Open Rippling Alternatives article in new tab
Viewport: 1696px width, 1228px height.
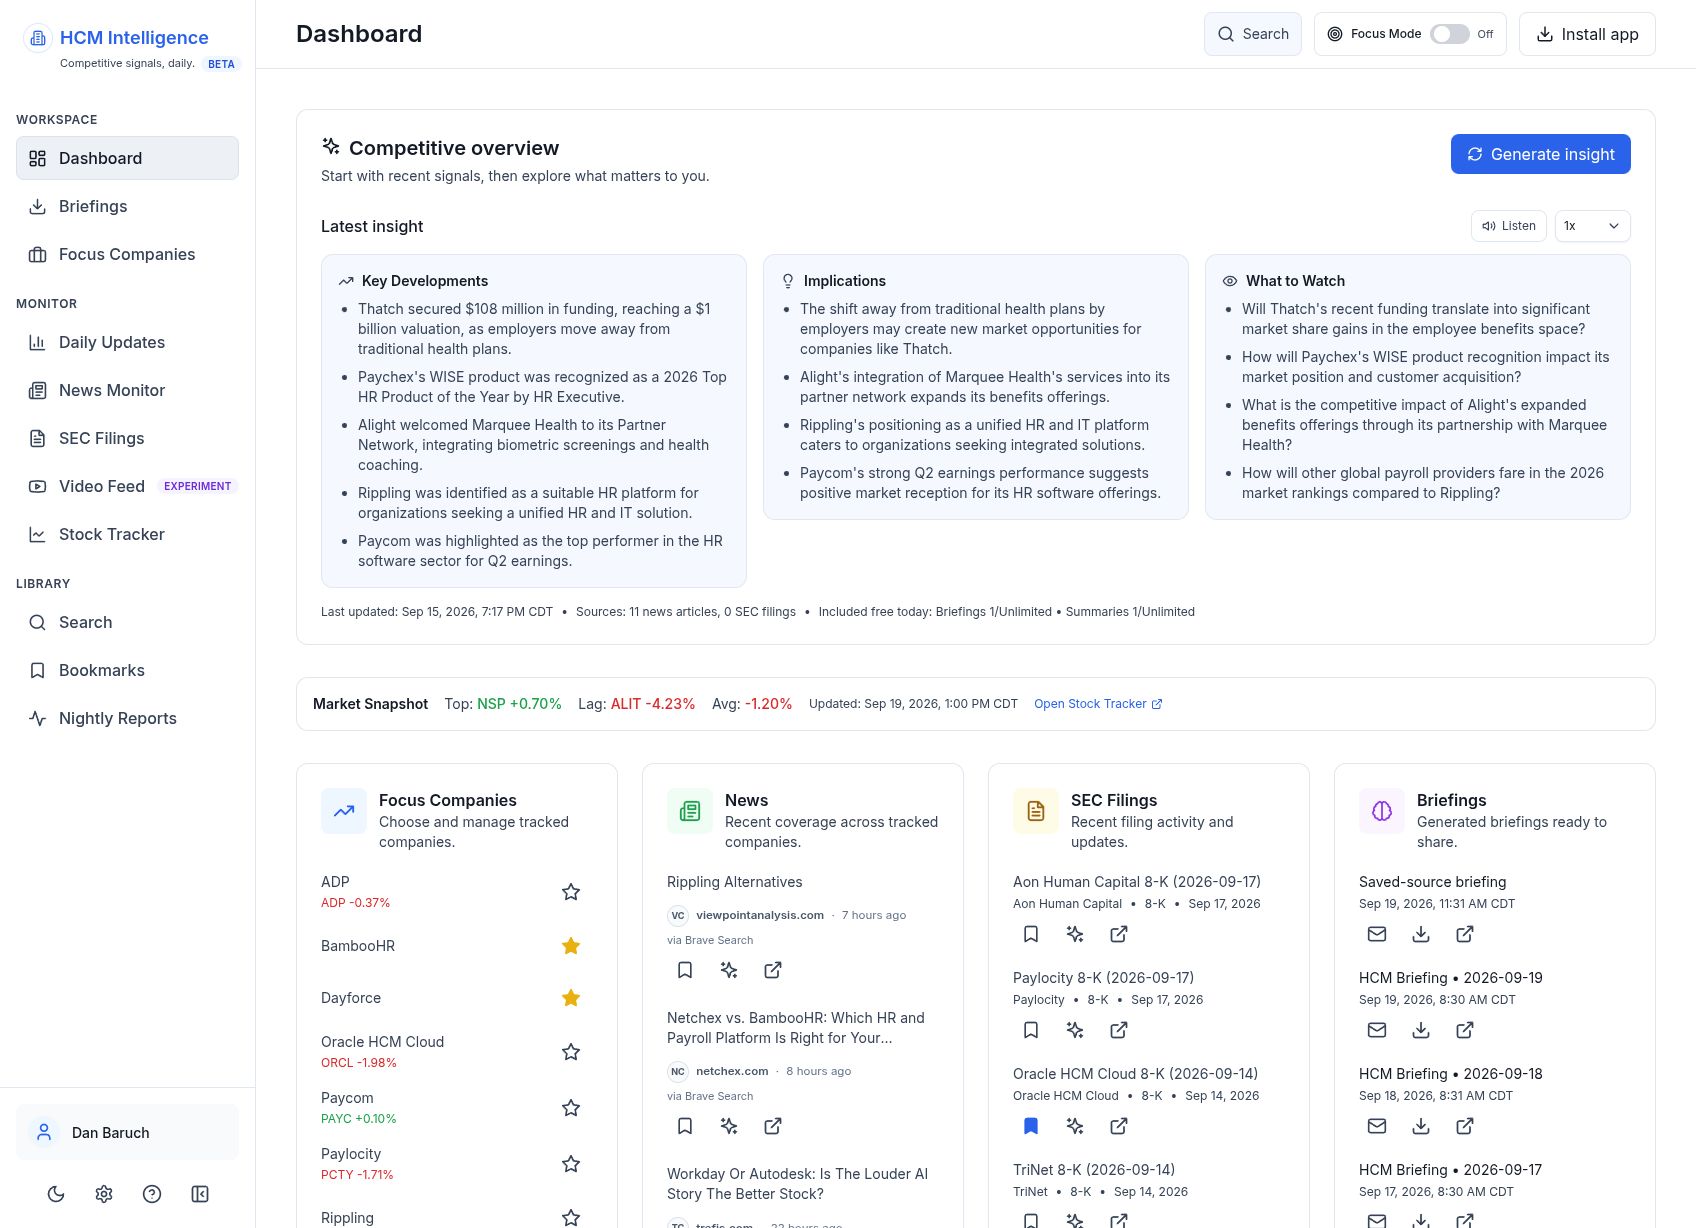(773, 970)
